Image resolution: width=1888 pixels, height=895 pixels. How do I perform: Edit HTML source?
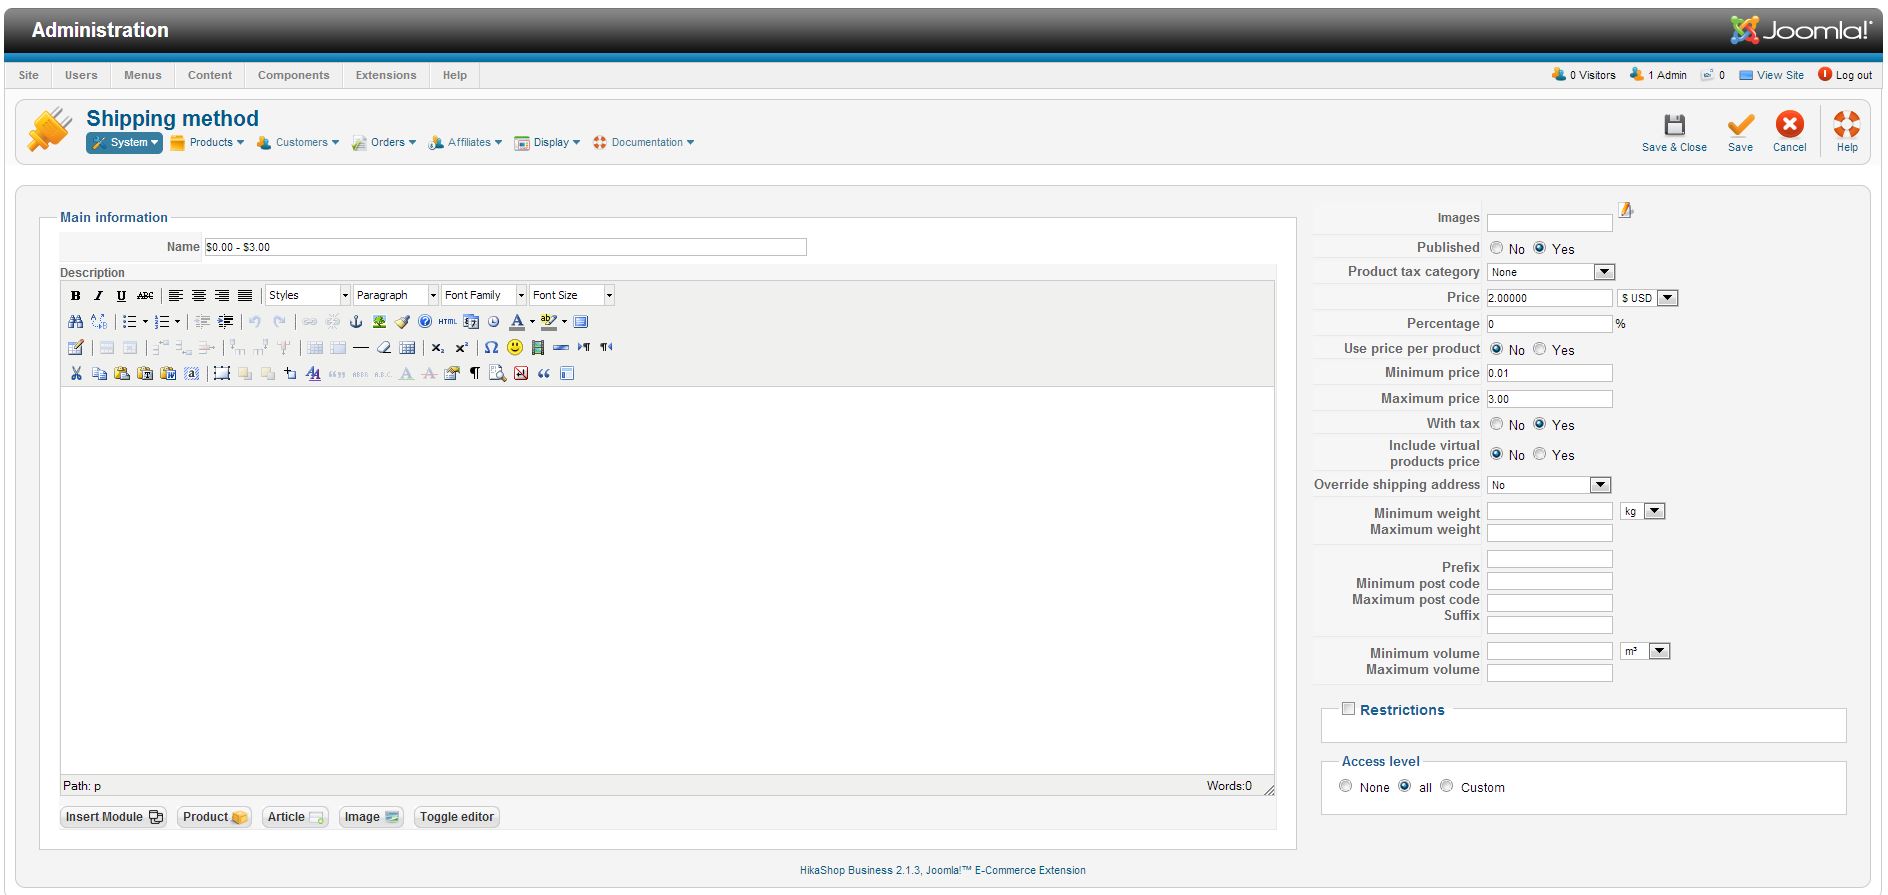(x=447, y=321)
